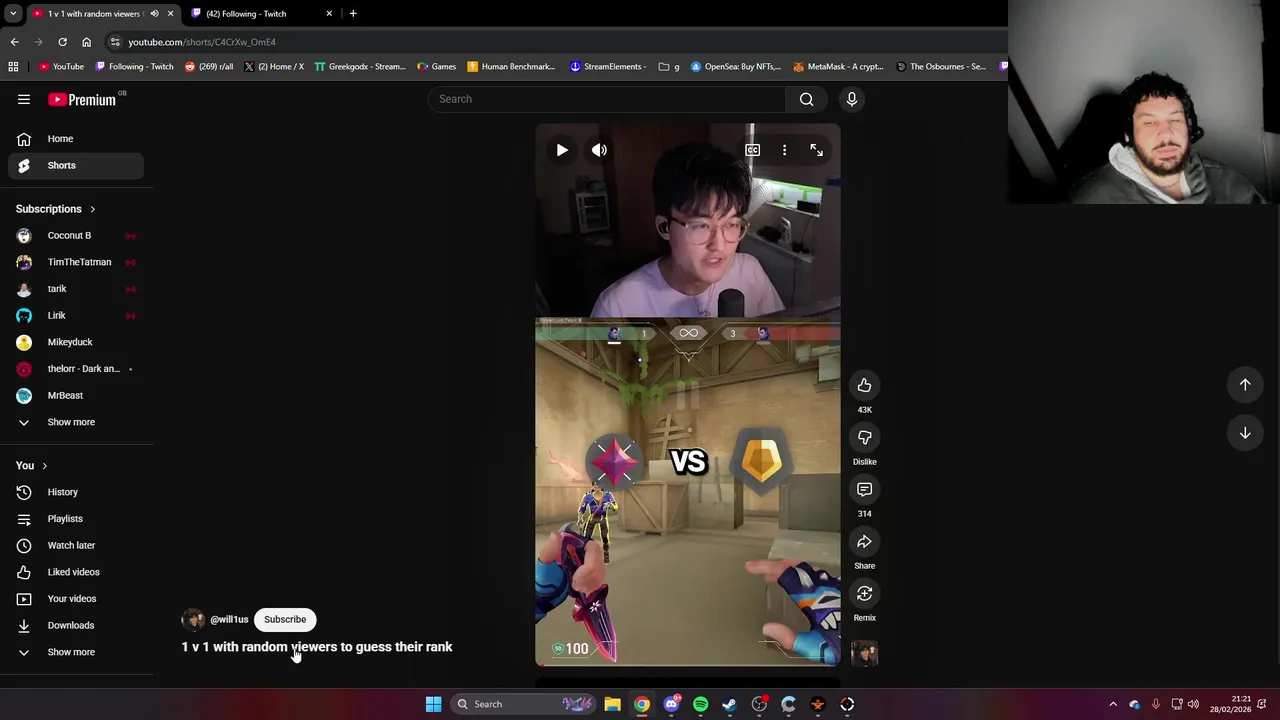This screenshot has height=720, width=1280.
Task: Focus the YouTube search field
Action: click(x=608, y=99)
